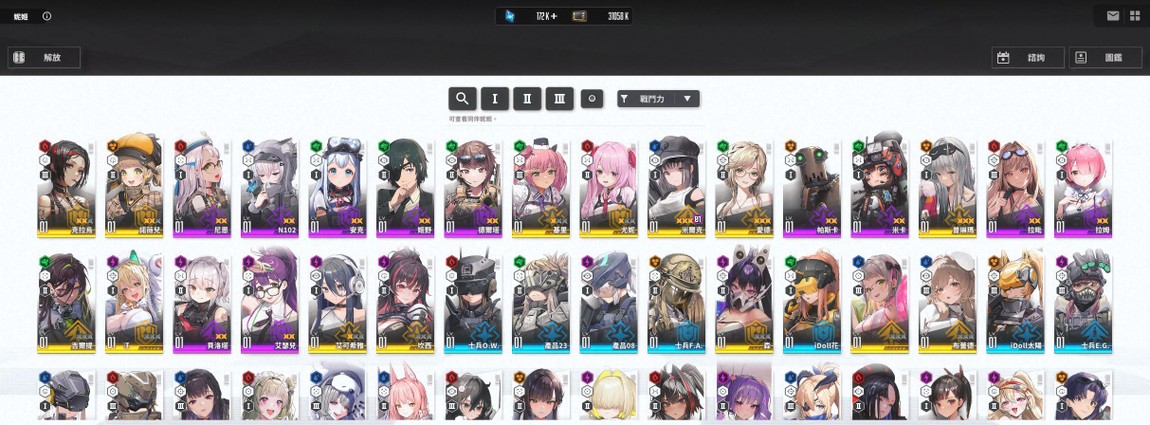Open the 戰鬥力 sort selector
1150x425 pixels.
[x=659, y=98]
